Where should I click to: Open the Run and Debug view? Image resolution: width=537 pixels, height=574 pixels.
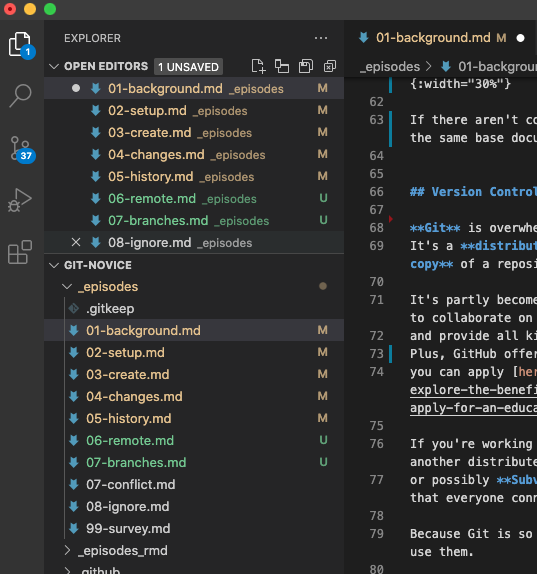pos(20,201)
